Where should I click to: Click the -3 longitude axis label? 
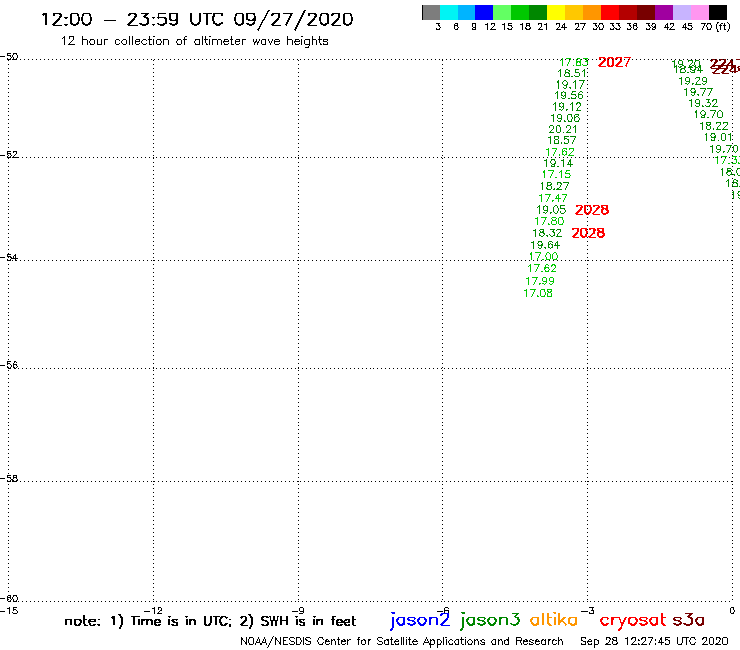click(588, 611)
